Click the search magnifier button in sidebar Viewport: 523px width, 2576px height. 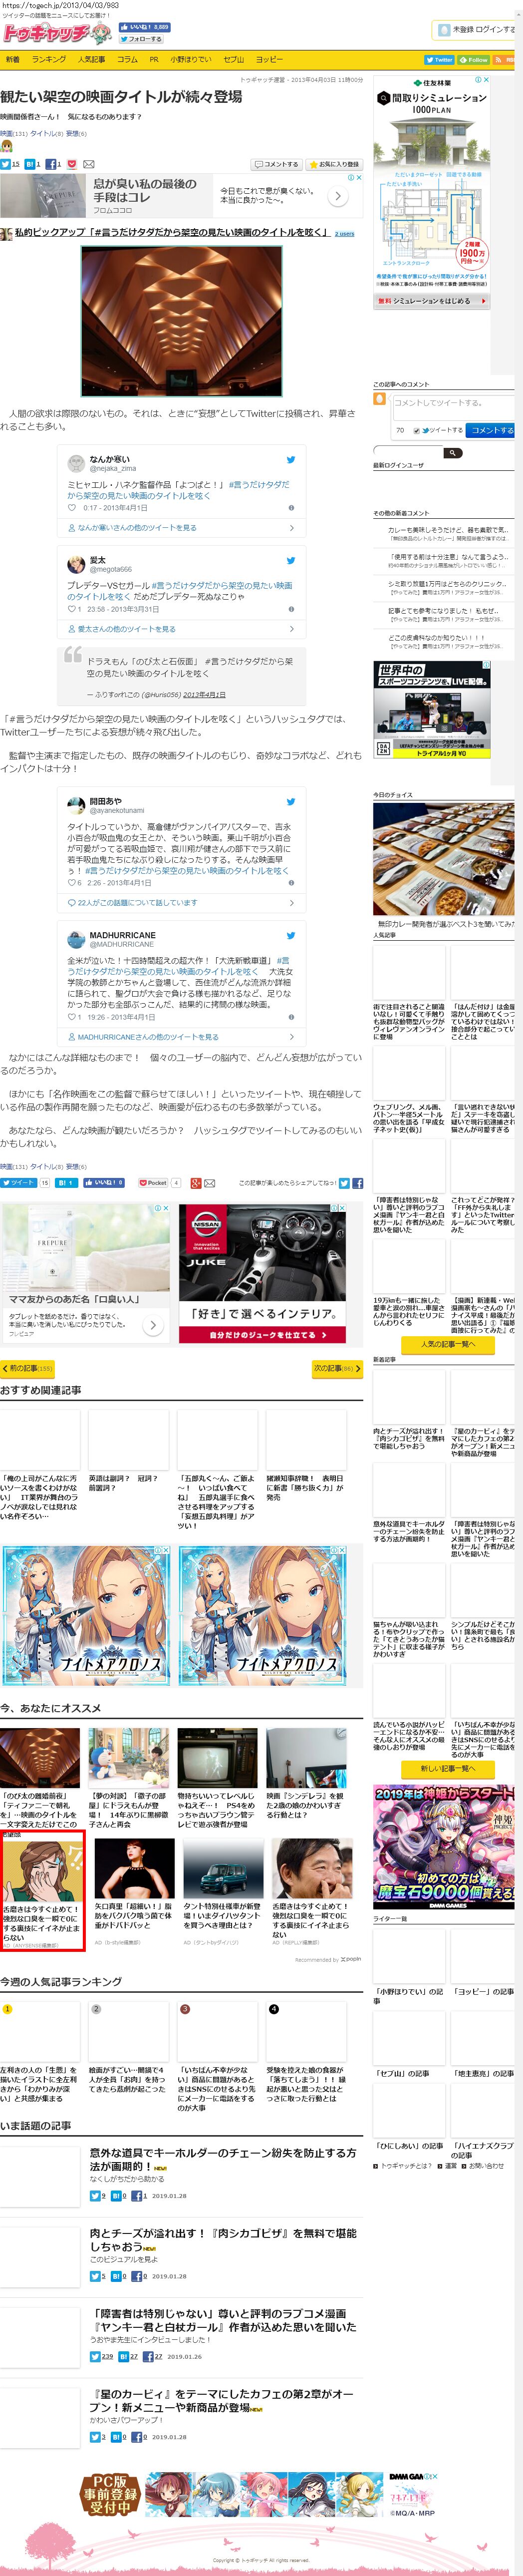coord(452,453)
